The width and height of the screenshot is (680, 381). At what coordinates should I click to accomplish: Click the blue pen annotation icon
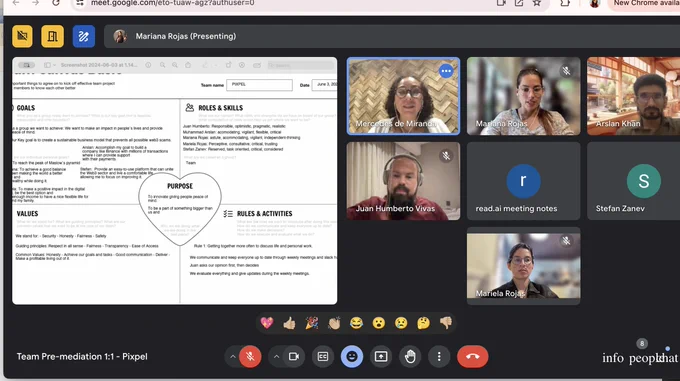[84, 36]
